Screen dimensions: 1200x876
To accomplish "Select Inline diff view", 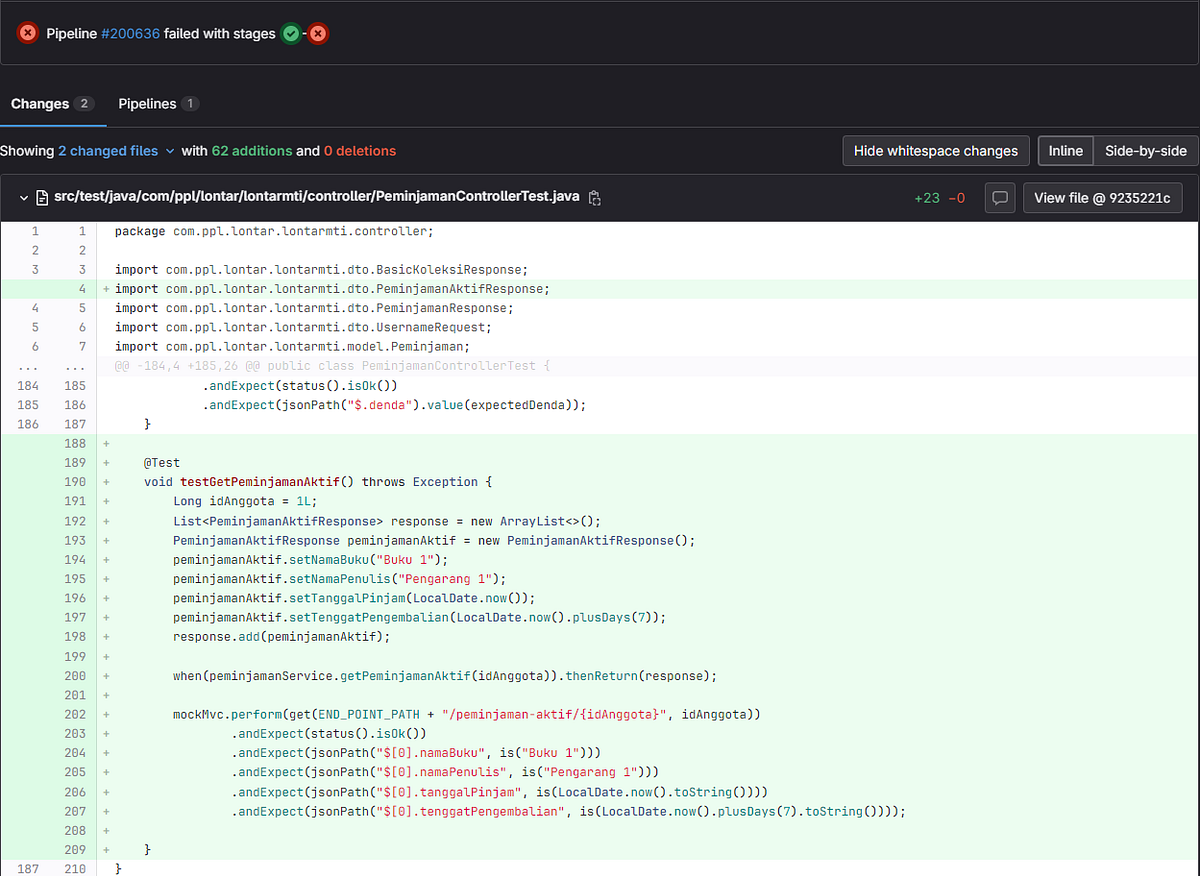I will (1065, 151).
